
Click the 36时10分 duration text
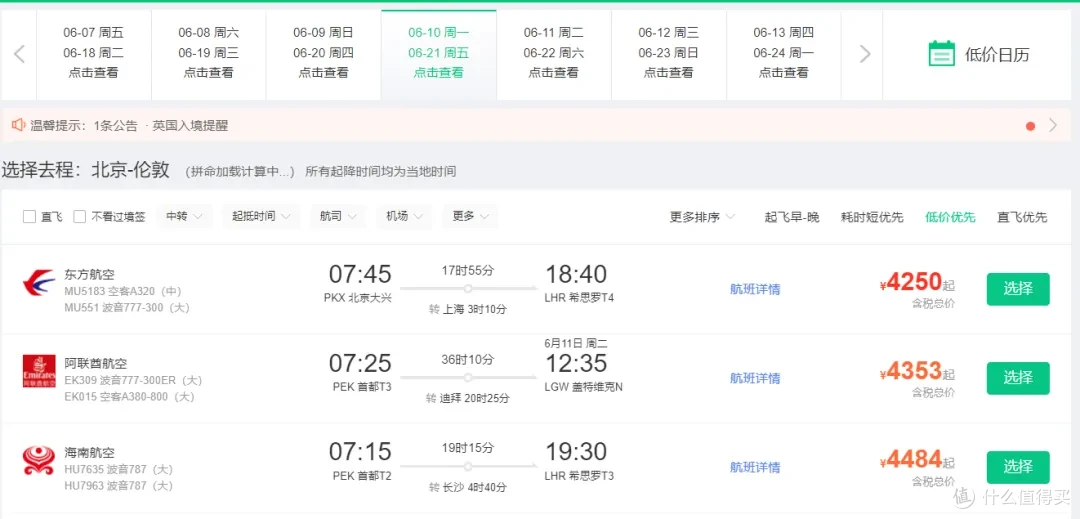pos(468,359)
